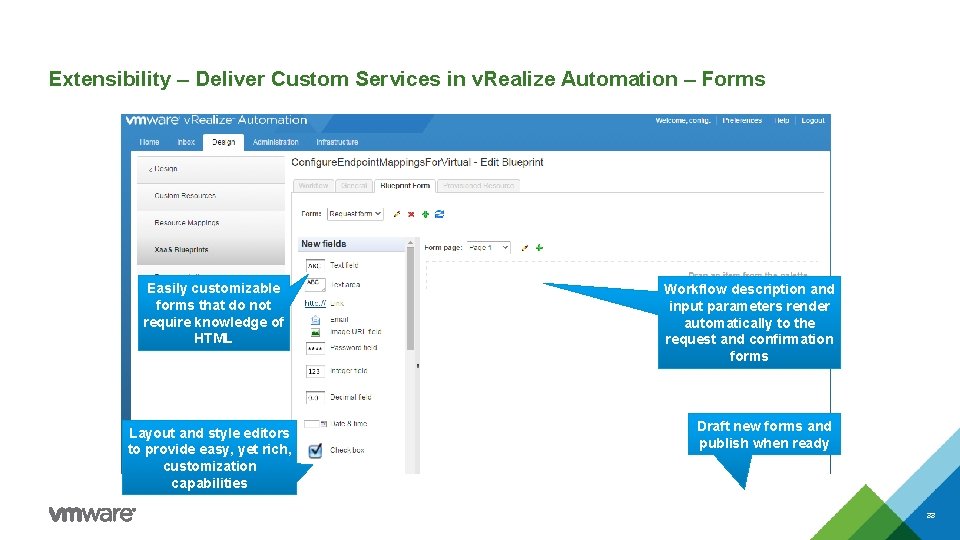Click the scroll up arrow in New fields palette
This screenshot has height=540, width=960.
click(x=410, y=243)
